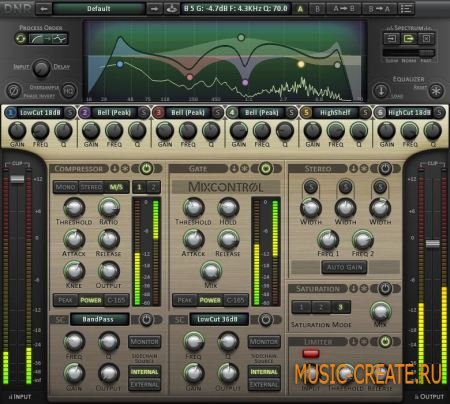Select Peak detection in Compressor
This screenshot has width=450, height=404.
pos(66,300)
